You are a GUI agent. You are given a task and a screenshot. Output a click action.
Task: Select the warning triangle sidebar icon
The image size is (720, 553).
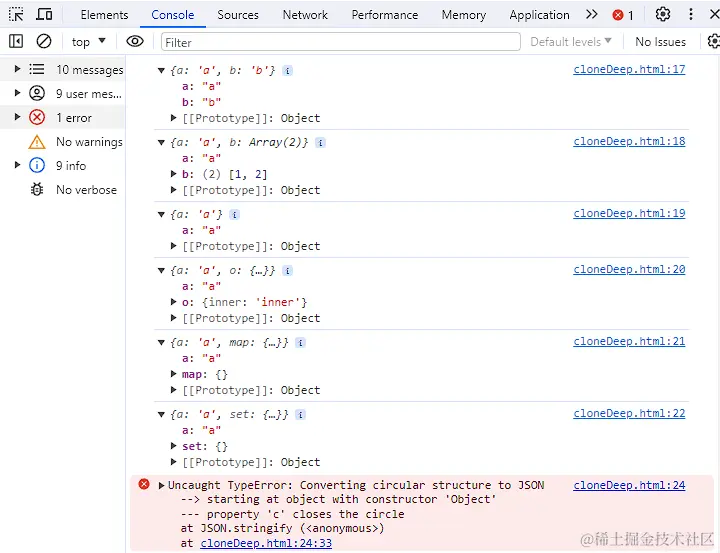pyautogui.click(x=37, y=141)
